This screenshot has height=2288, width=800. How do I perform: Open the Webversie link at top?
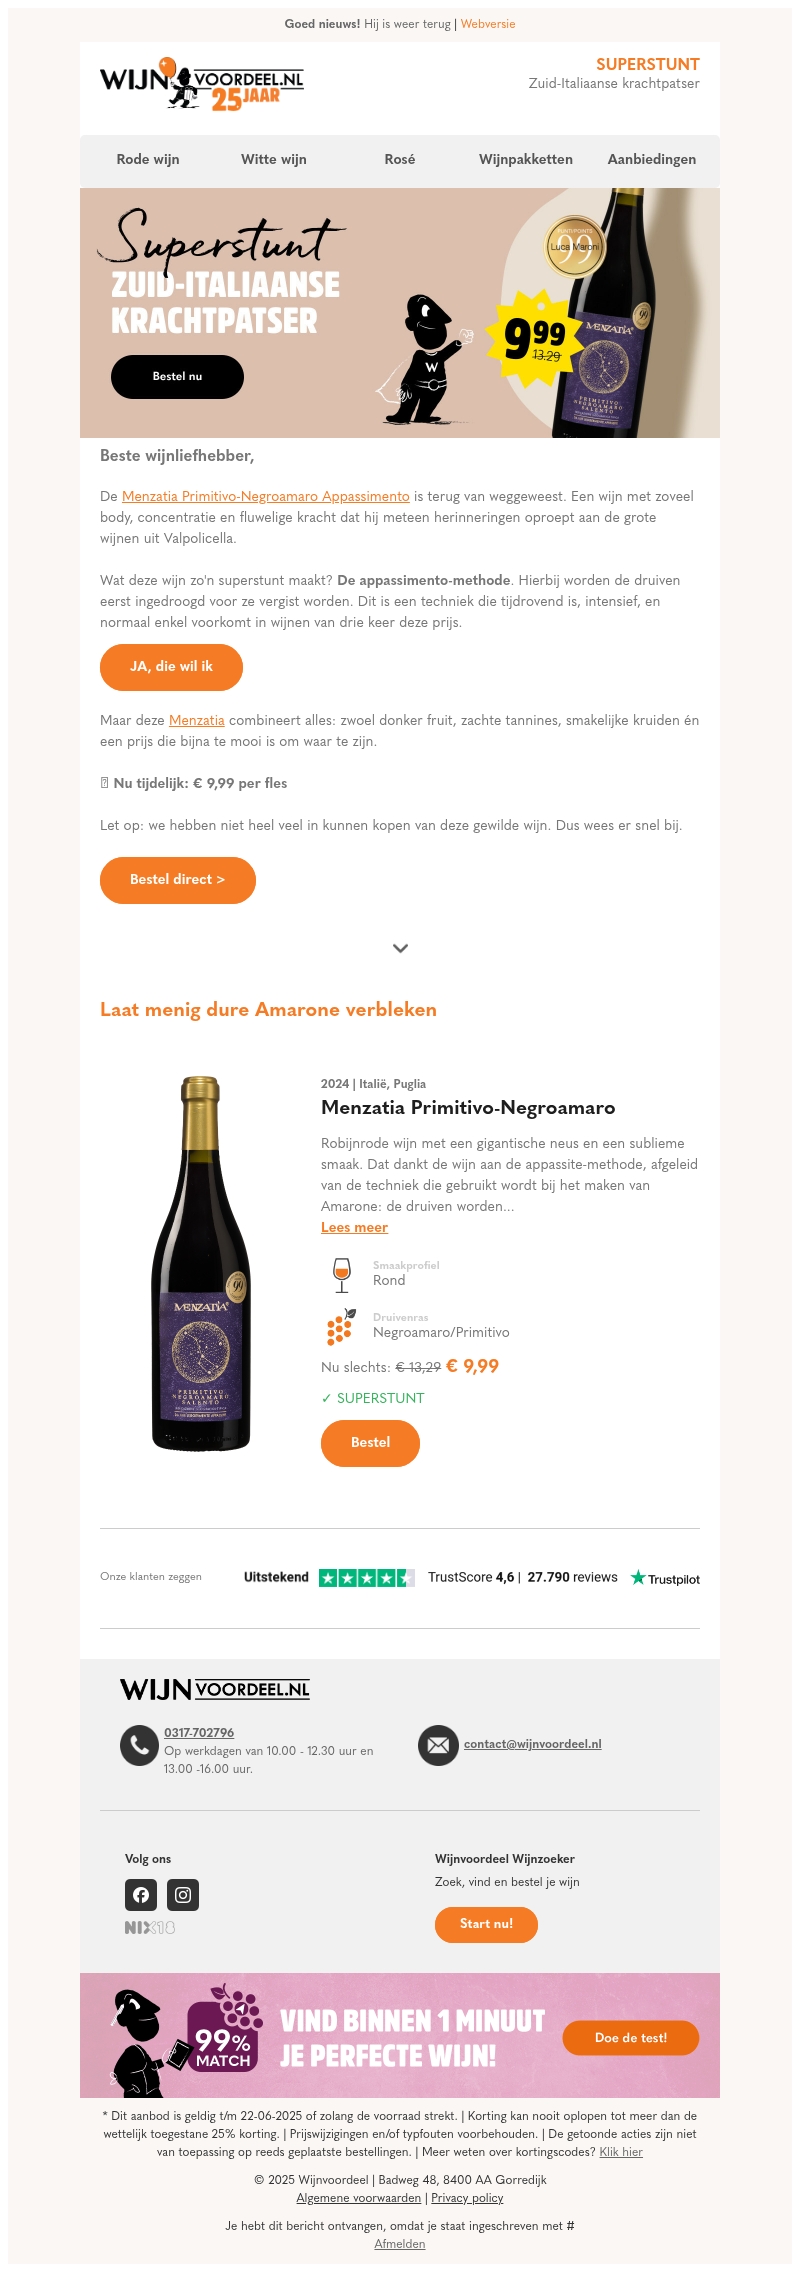[x=488, y=24]
